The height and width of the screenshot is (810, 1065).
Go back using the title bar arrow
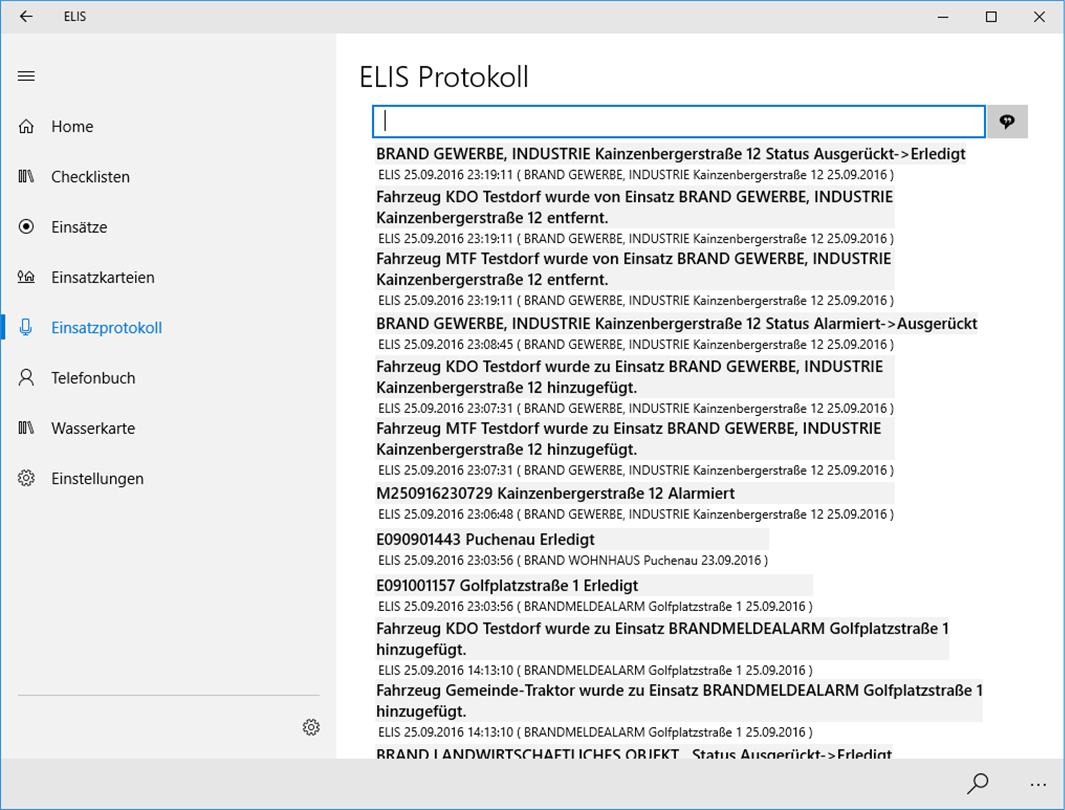coord(26,16)
